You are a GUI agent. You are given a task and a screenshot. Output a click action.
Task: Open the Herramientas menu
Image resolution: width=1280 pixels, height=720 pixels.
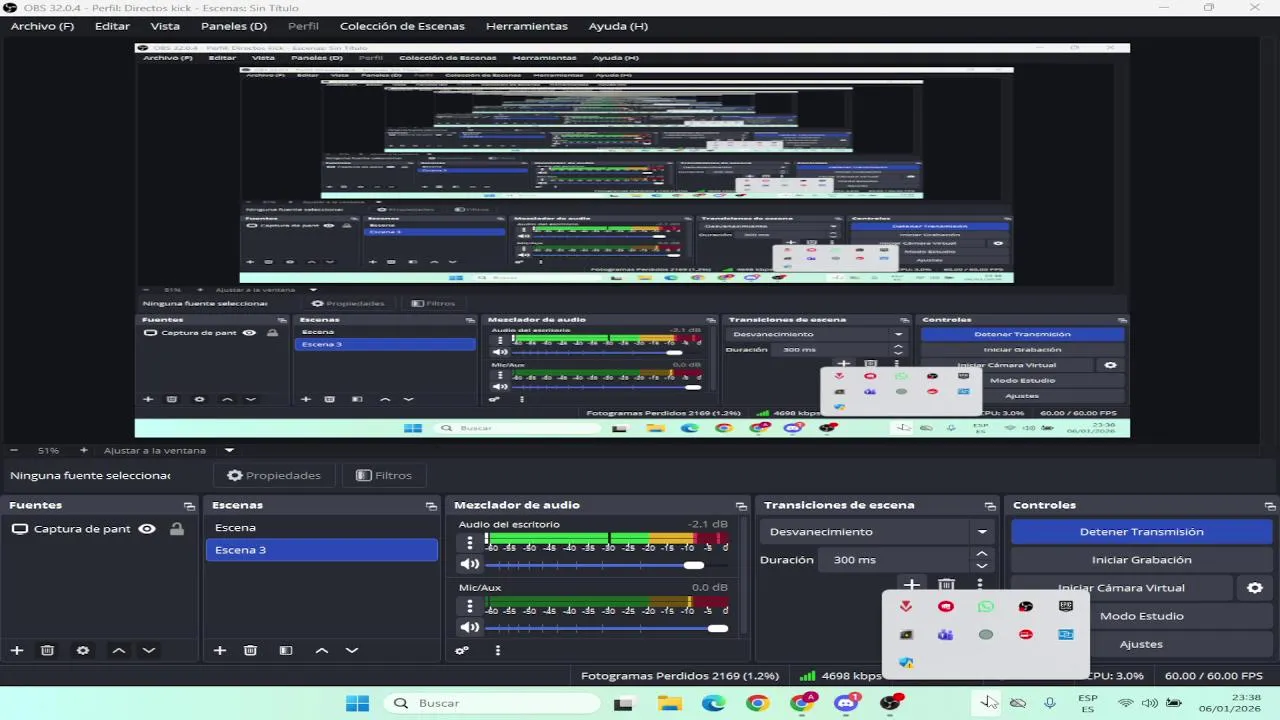[526, 26]
